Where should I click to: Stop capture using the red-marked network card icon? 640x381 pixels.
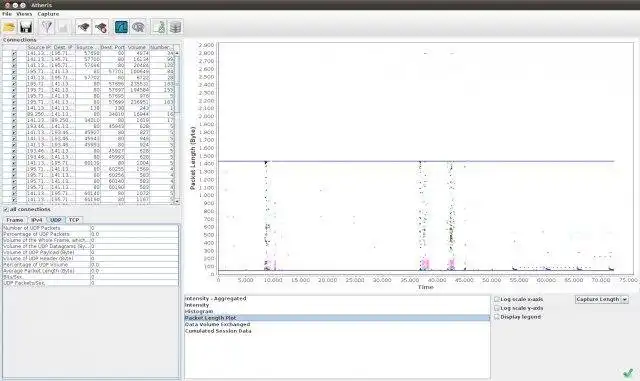(x=101, y=27)
